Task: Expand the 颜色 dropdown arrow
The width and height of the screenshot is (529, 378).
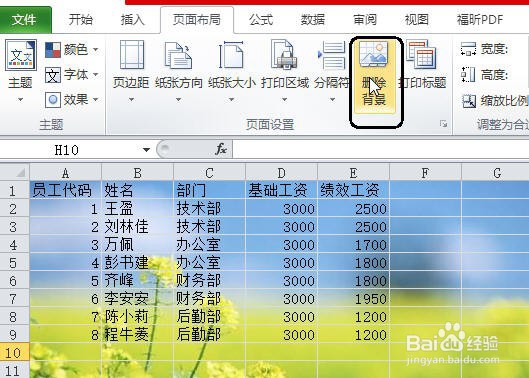Action: coord(95,50)
